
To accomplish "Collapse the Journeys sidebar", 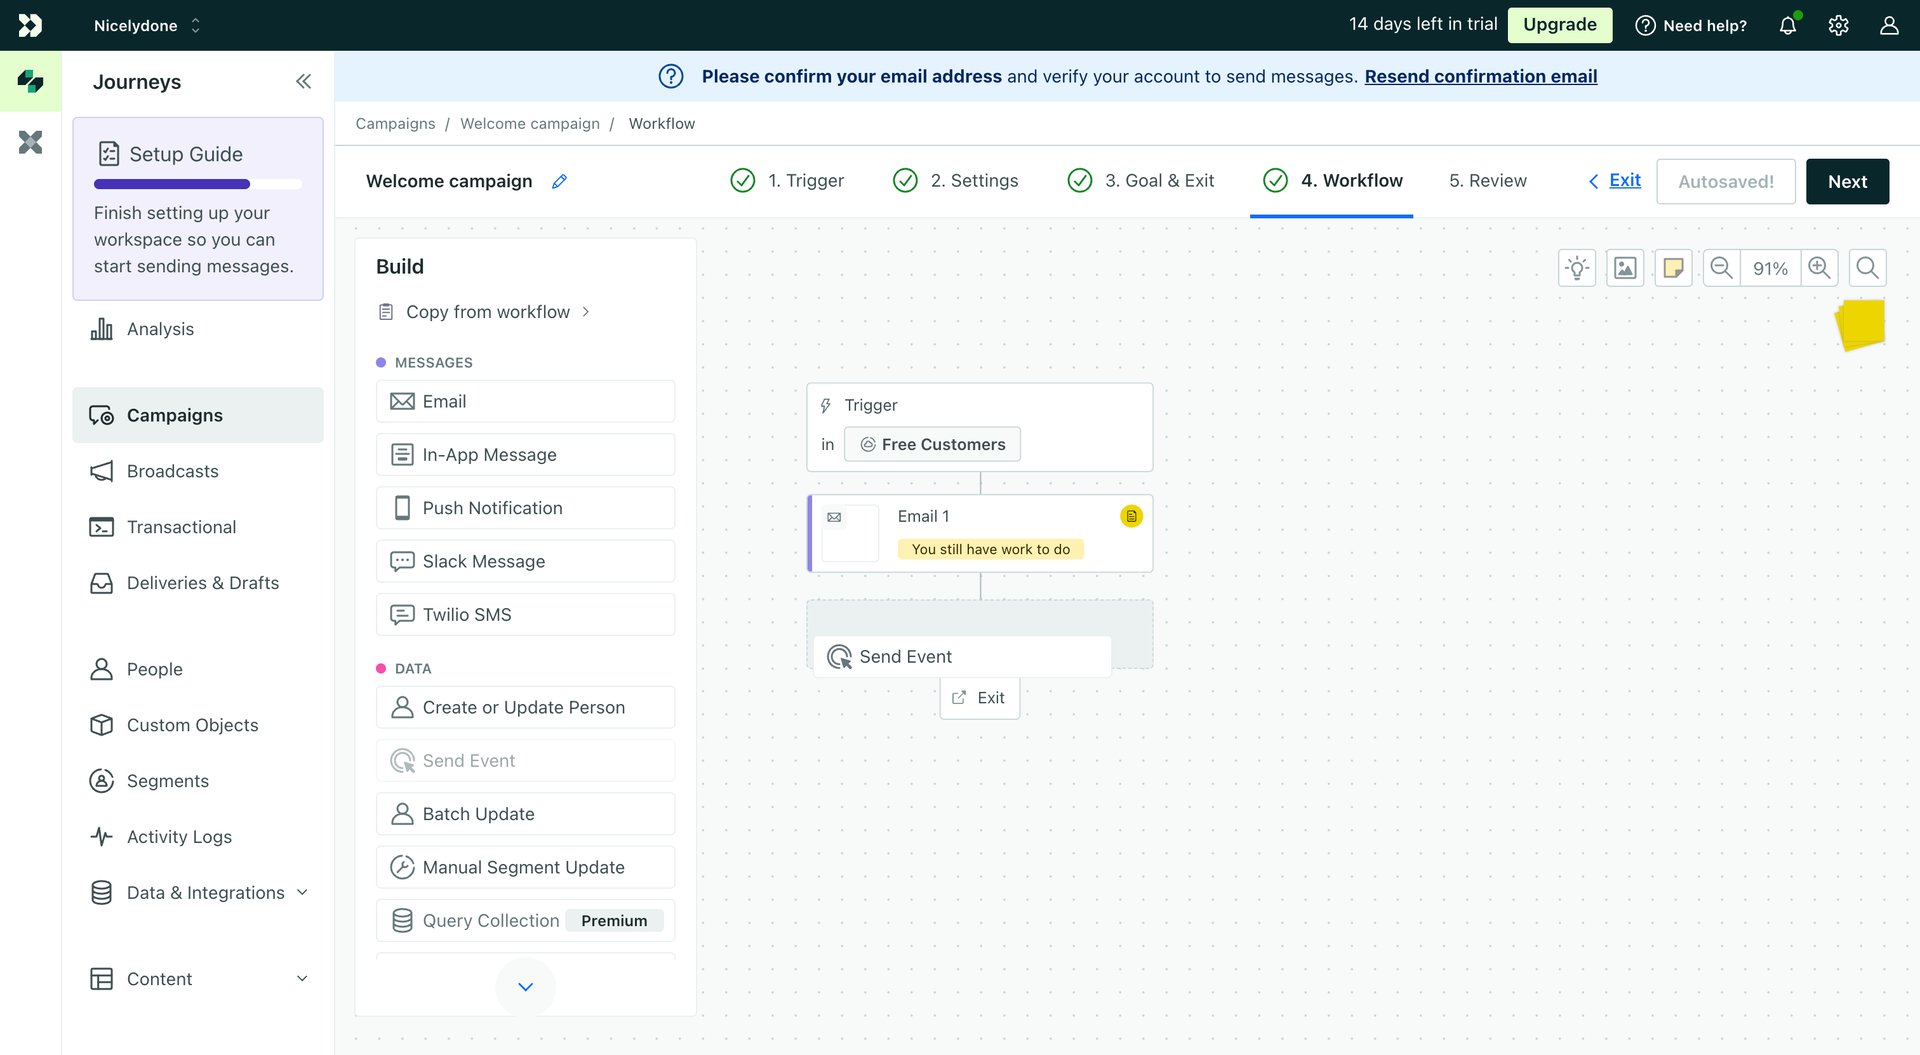I will (303, 81).
